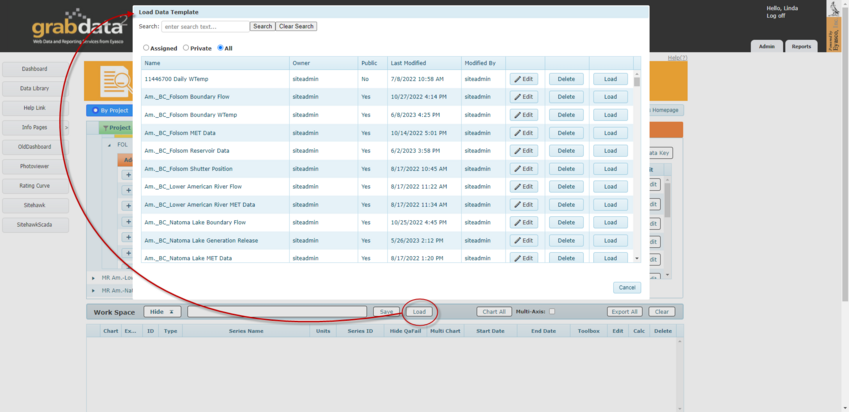Hide the Work Space panel
849x412 pixels.
(162, 312)
